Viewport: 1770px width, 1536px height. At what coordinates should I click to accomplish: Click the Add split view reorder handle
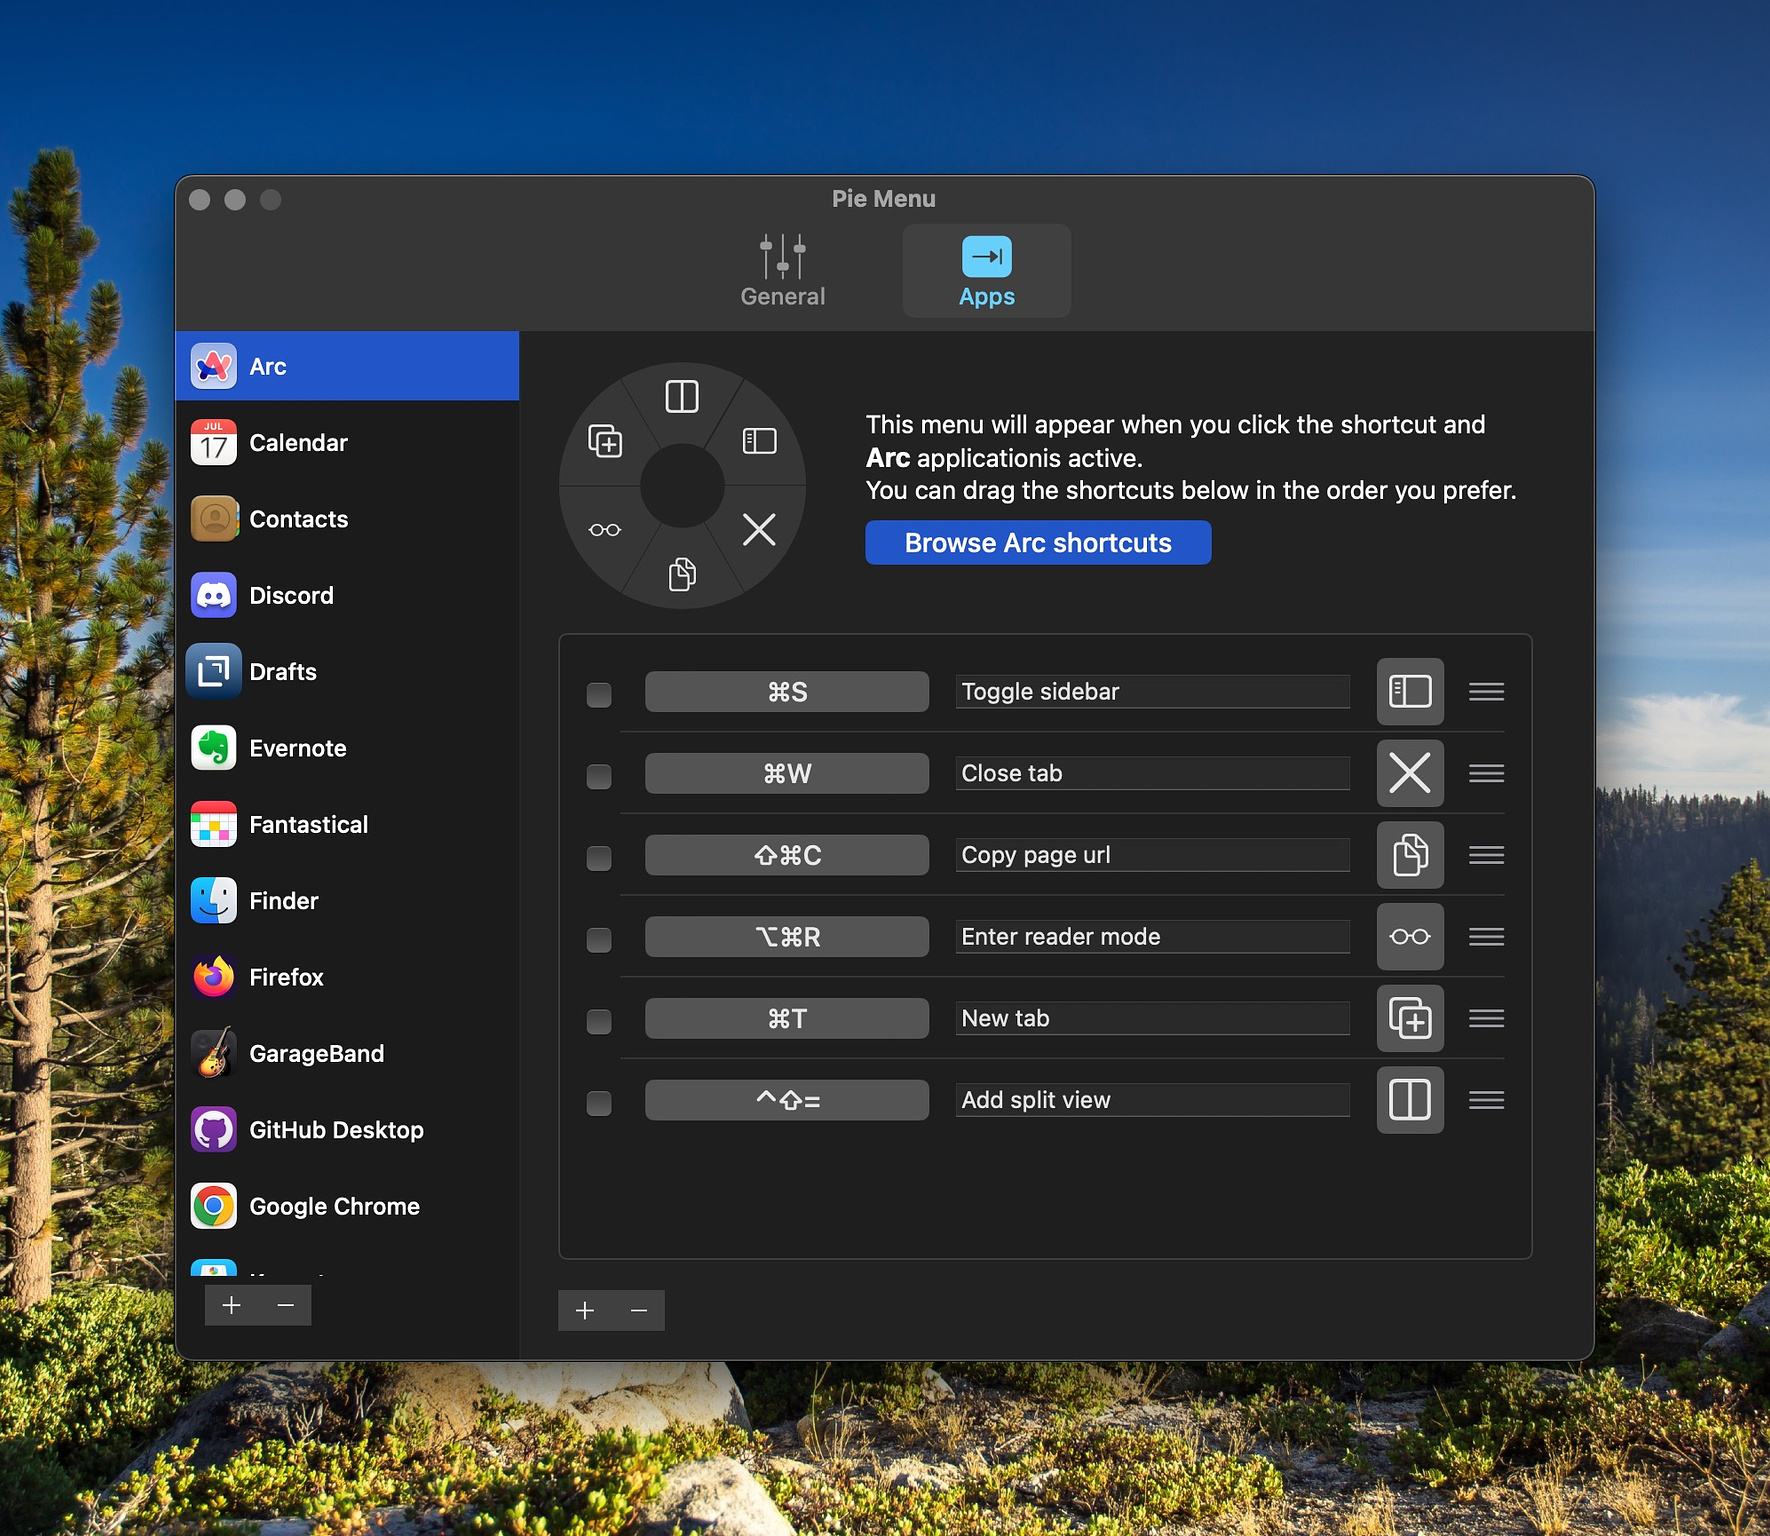tap(1486, 1100)
